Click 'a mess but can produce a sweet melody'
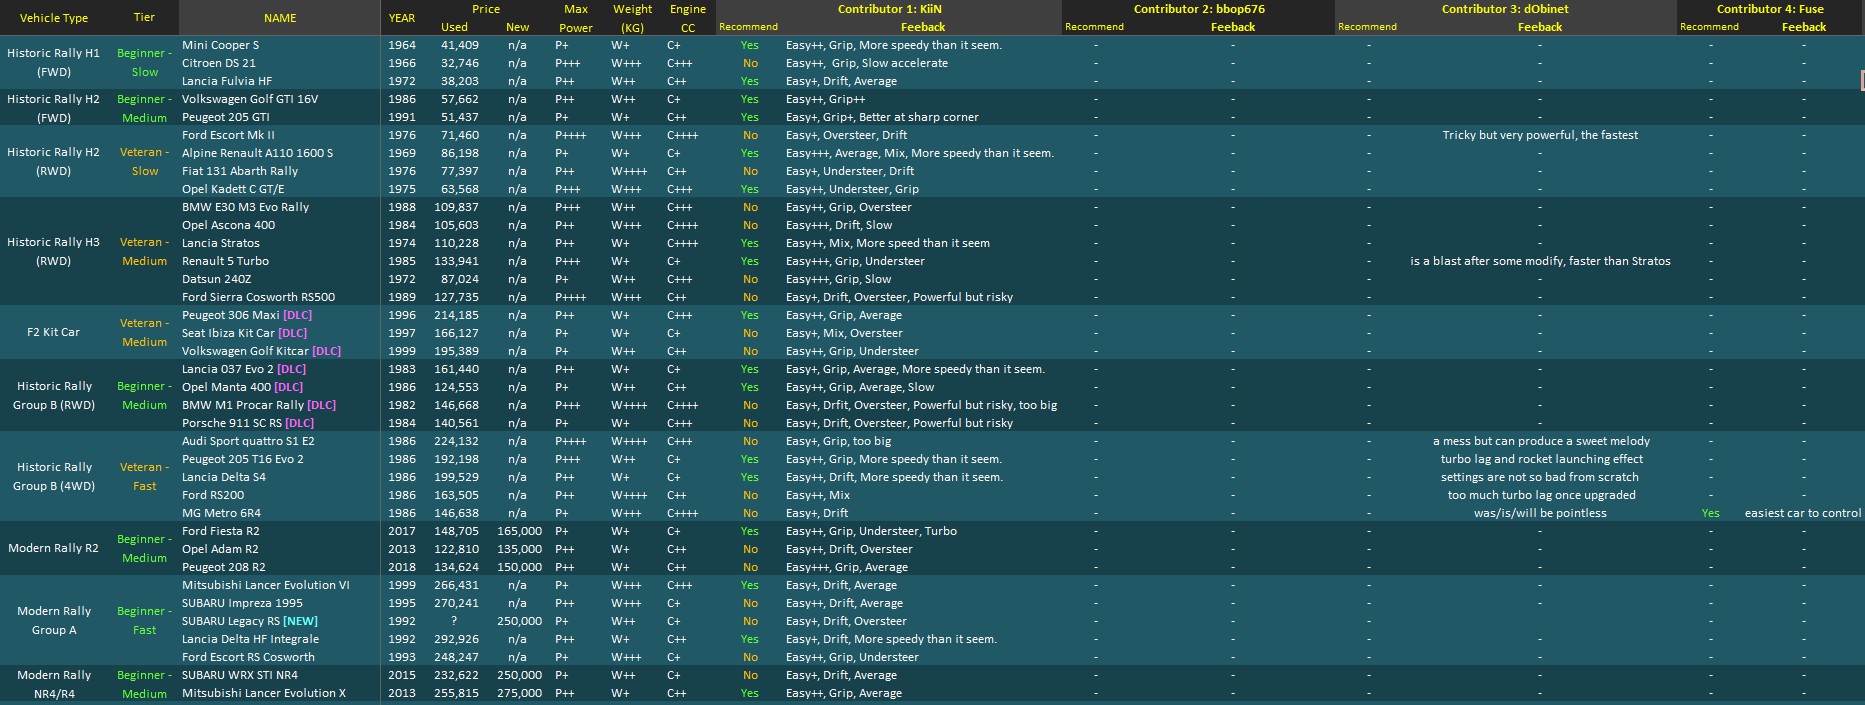Screen dimensions: 1865x705 1541,441
